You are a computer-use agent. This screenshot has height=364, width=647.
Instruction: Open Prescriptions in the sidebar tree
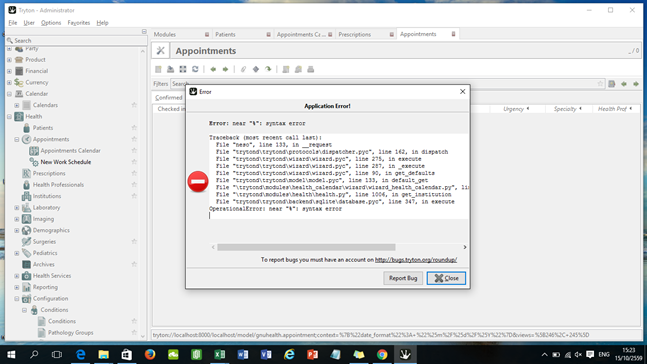tap(49, 173)
